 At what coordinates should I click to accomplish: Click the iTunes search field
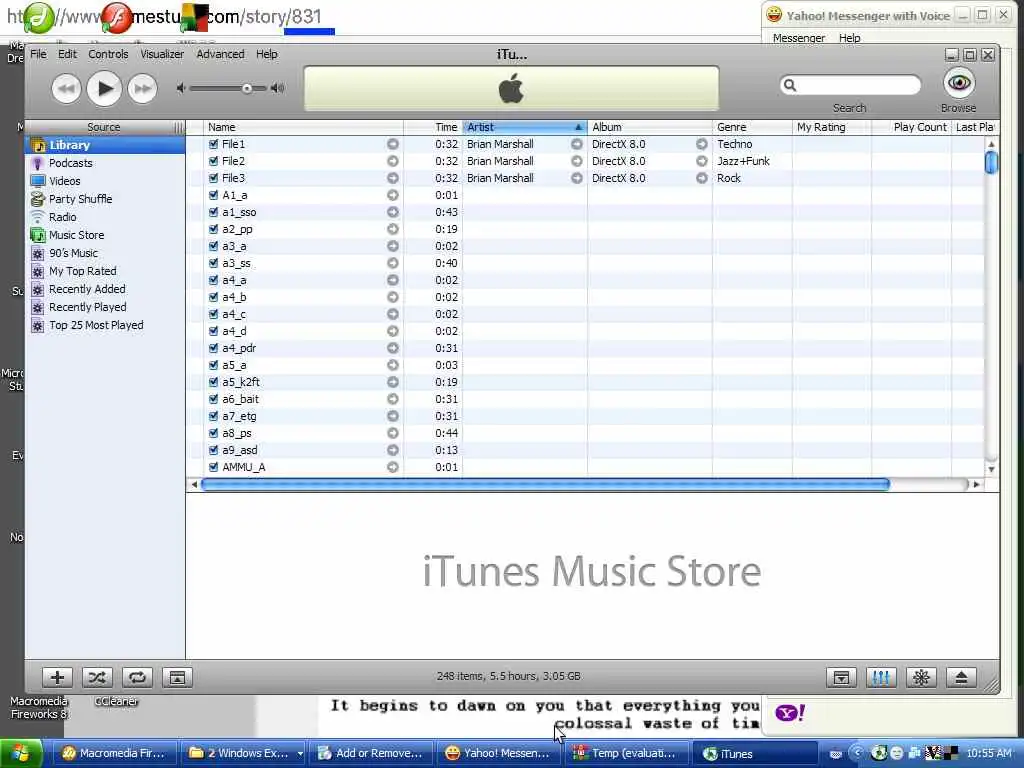850,85
